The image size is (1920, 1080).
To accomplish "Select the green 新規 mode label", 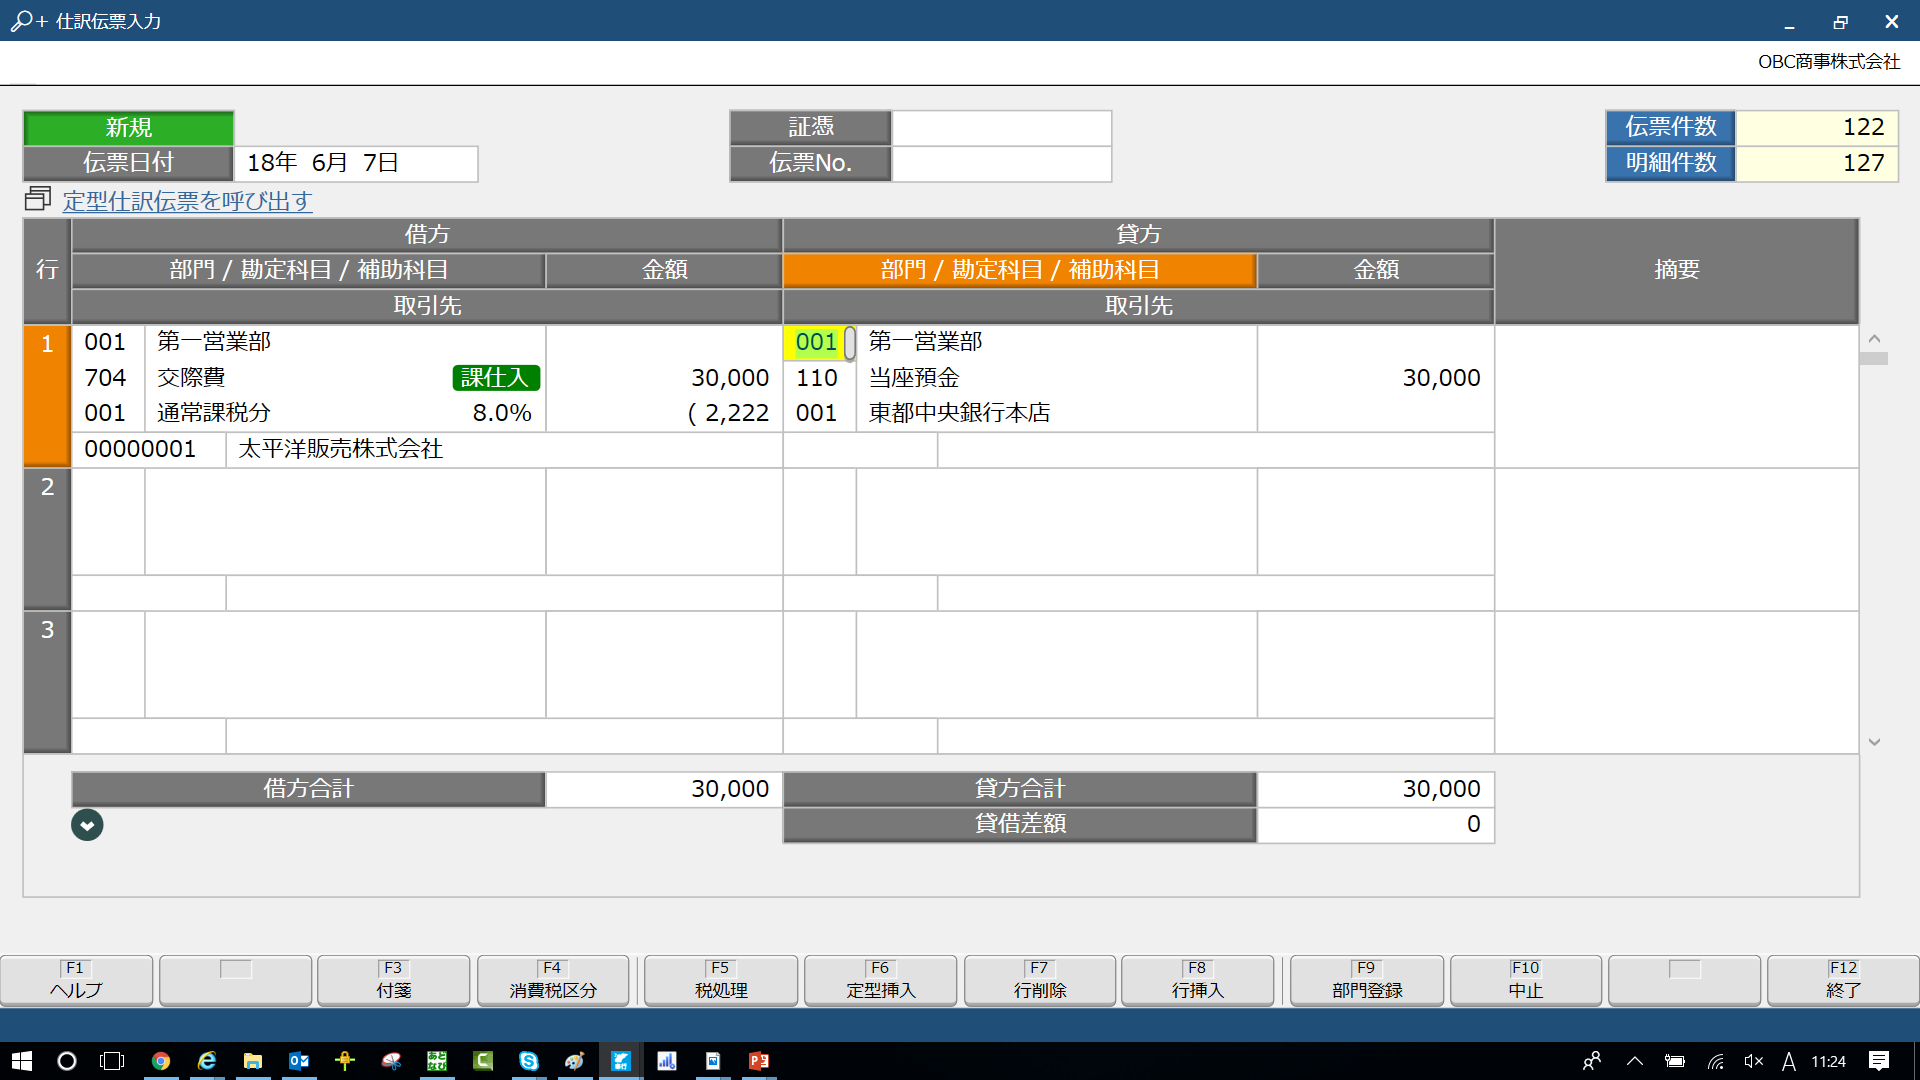I will coord(129,128).
